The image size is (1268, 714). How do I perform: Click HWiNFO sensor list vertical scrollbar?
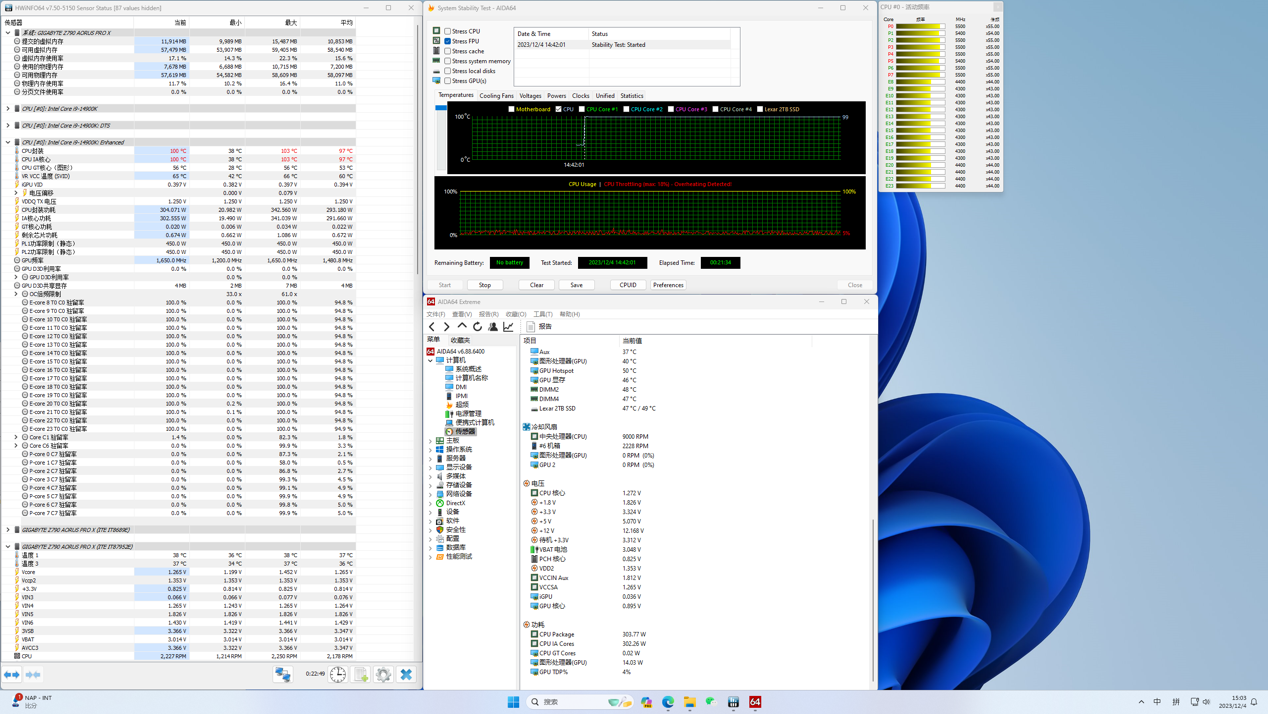(x=418, y=150)
